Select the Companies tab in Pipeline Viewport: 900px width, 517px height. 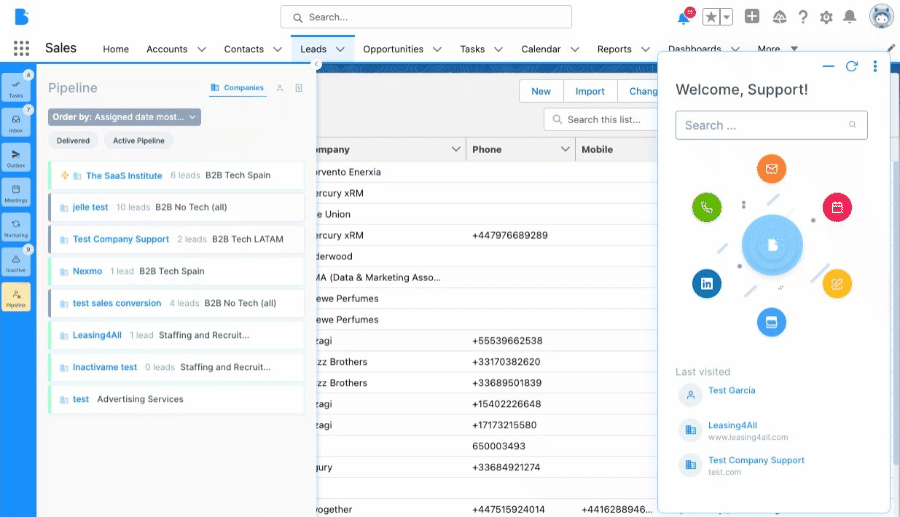(237, 88)
